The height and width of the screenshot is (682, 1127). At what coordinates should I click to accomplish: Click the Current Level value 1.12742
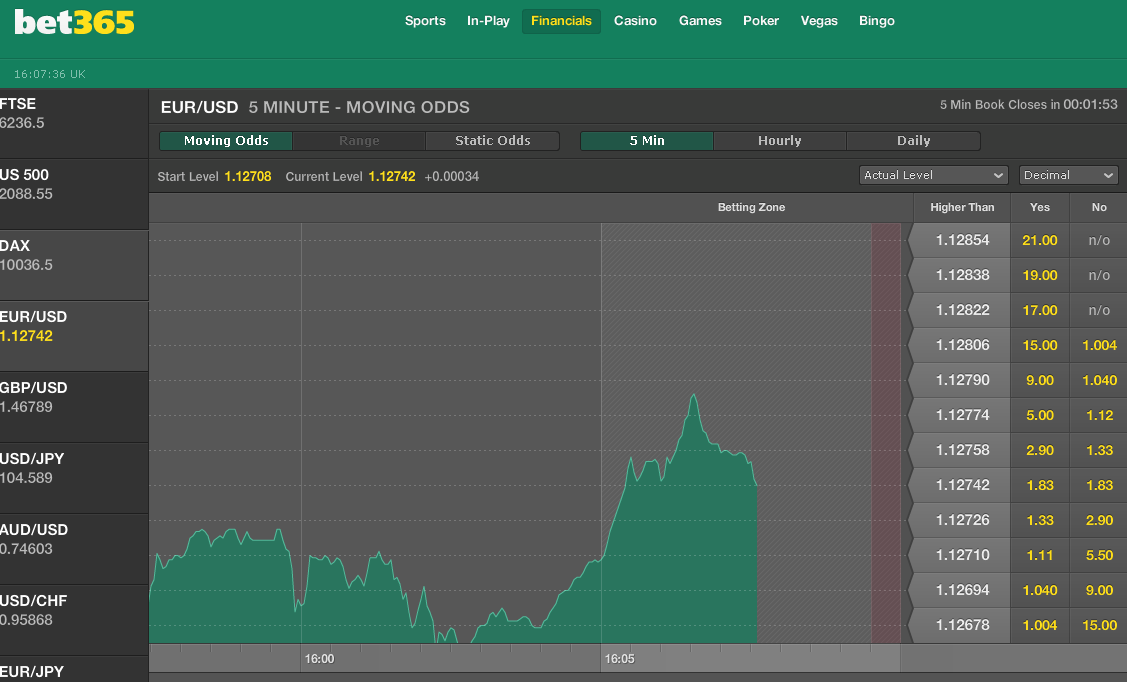click(392, 176)
